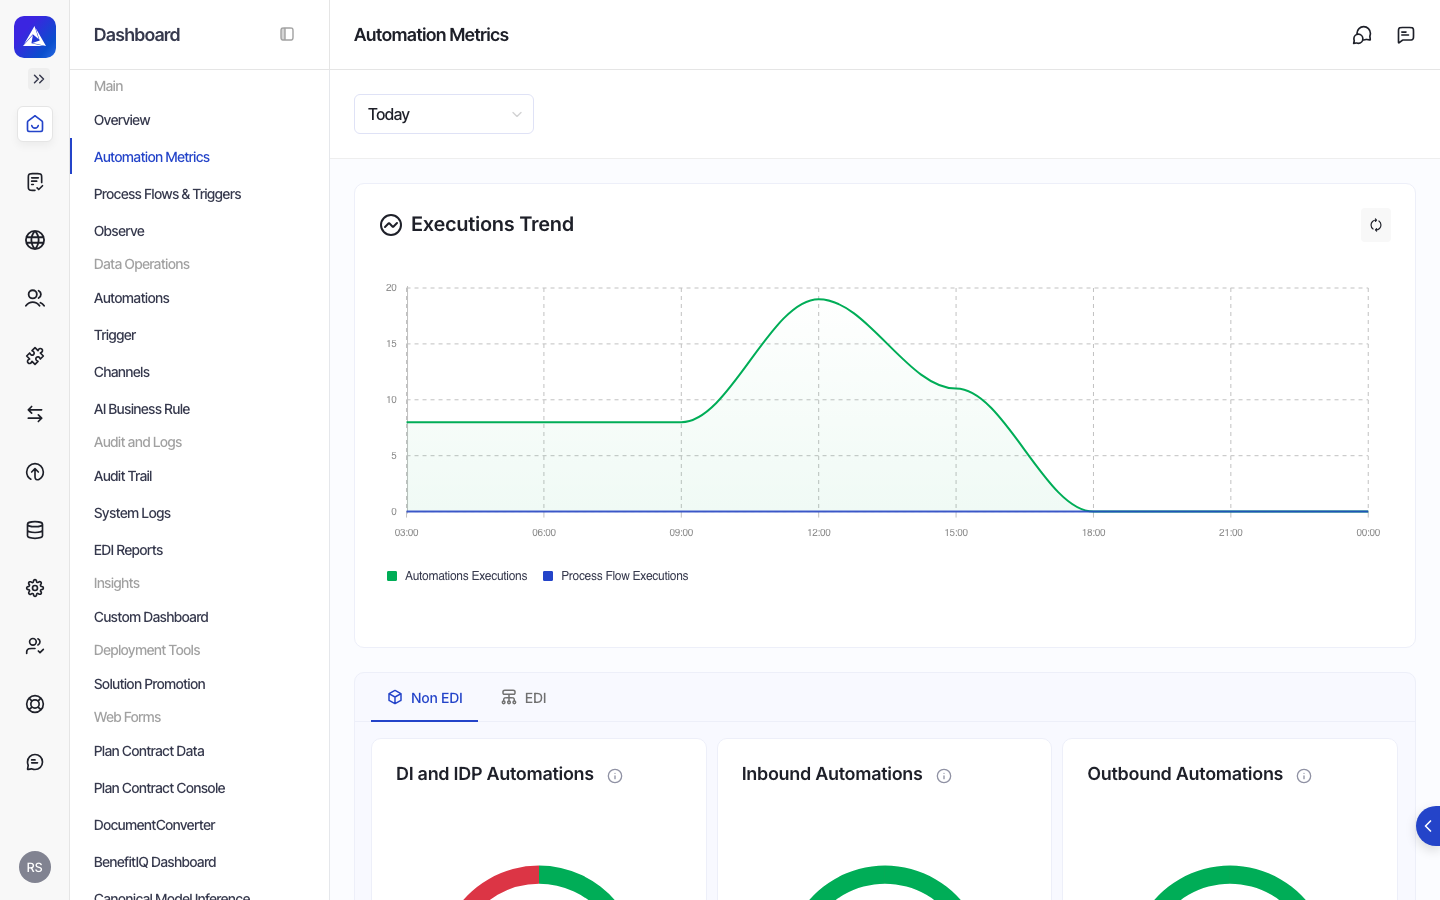Click info icon beside DI and IDP Automations
Image resolution: width=1440 pixels, height=900 pixels.
tap(615, 776)
